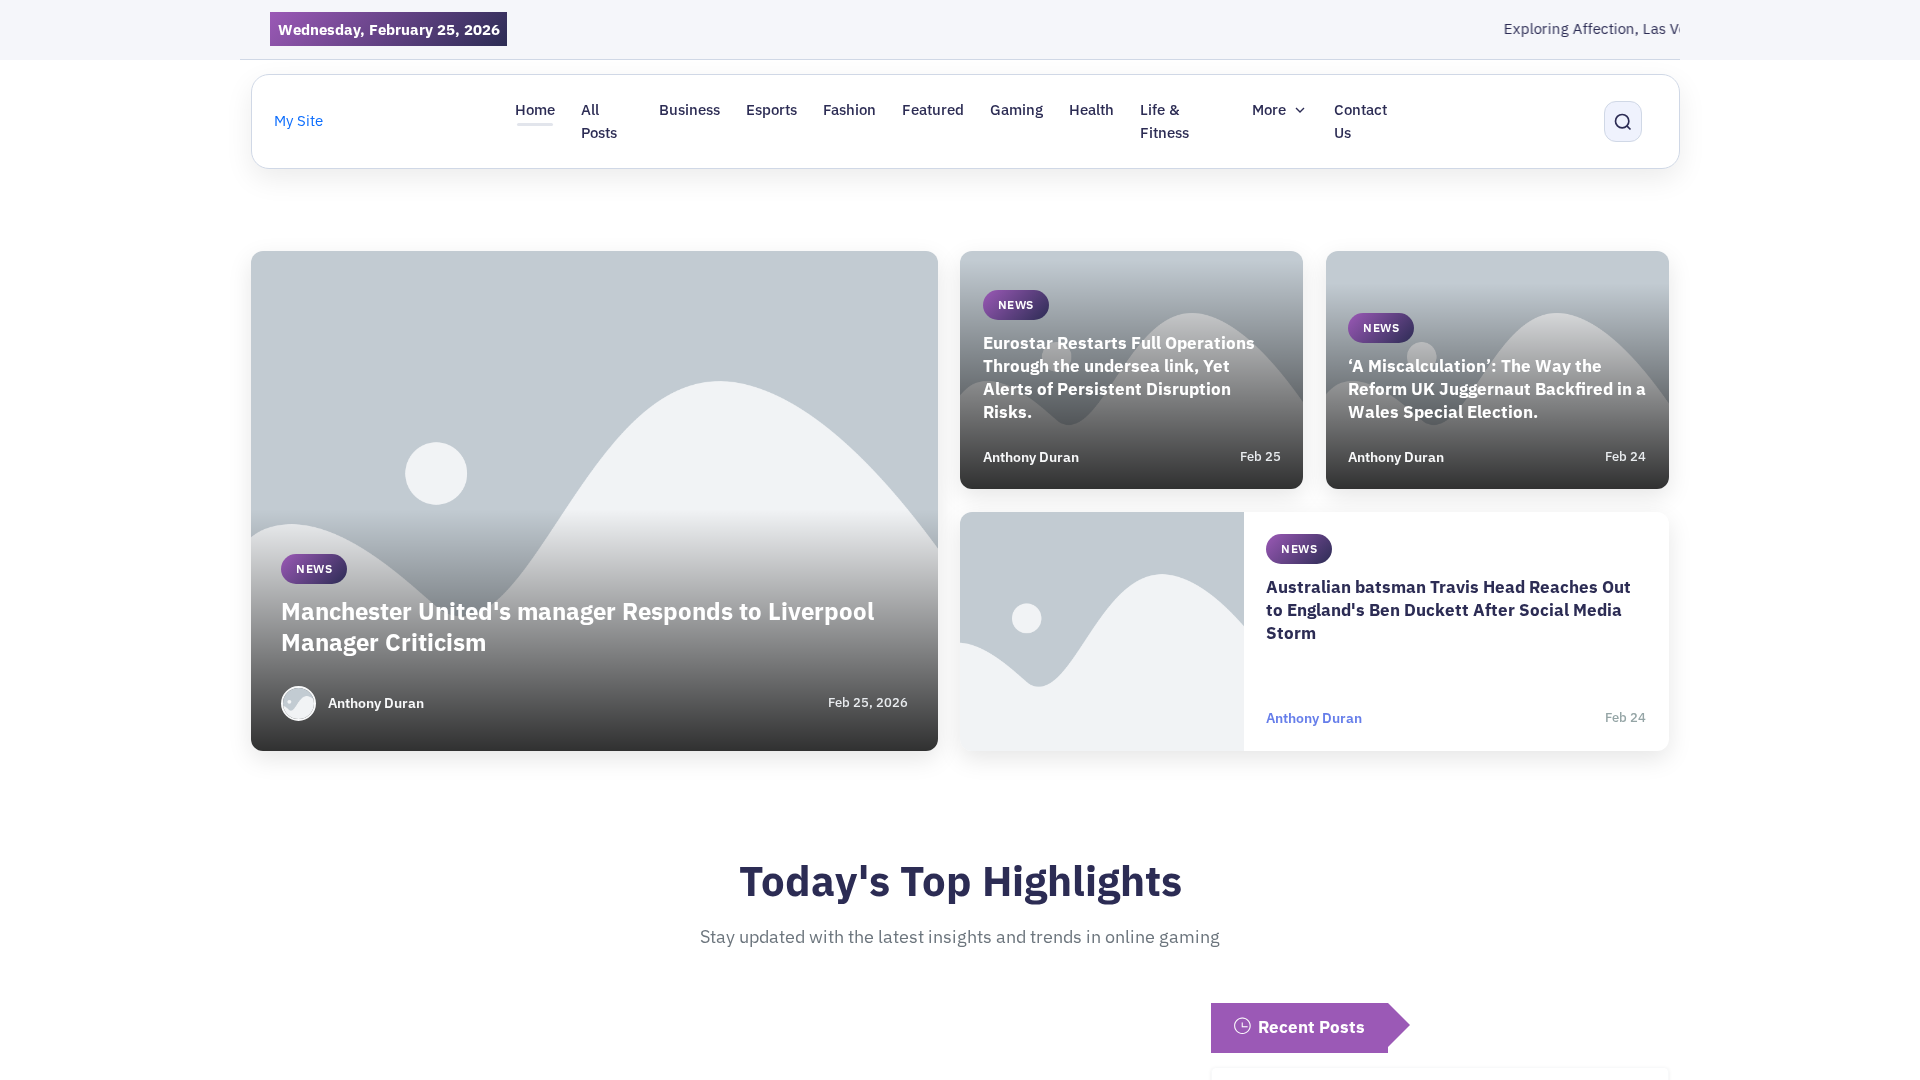The image size is (1920, 1080).
Task: Click the NEWS badge on the Travis Head story
Action: coord(1298,548)
